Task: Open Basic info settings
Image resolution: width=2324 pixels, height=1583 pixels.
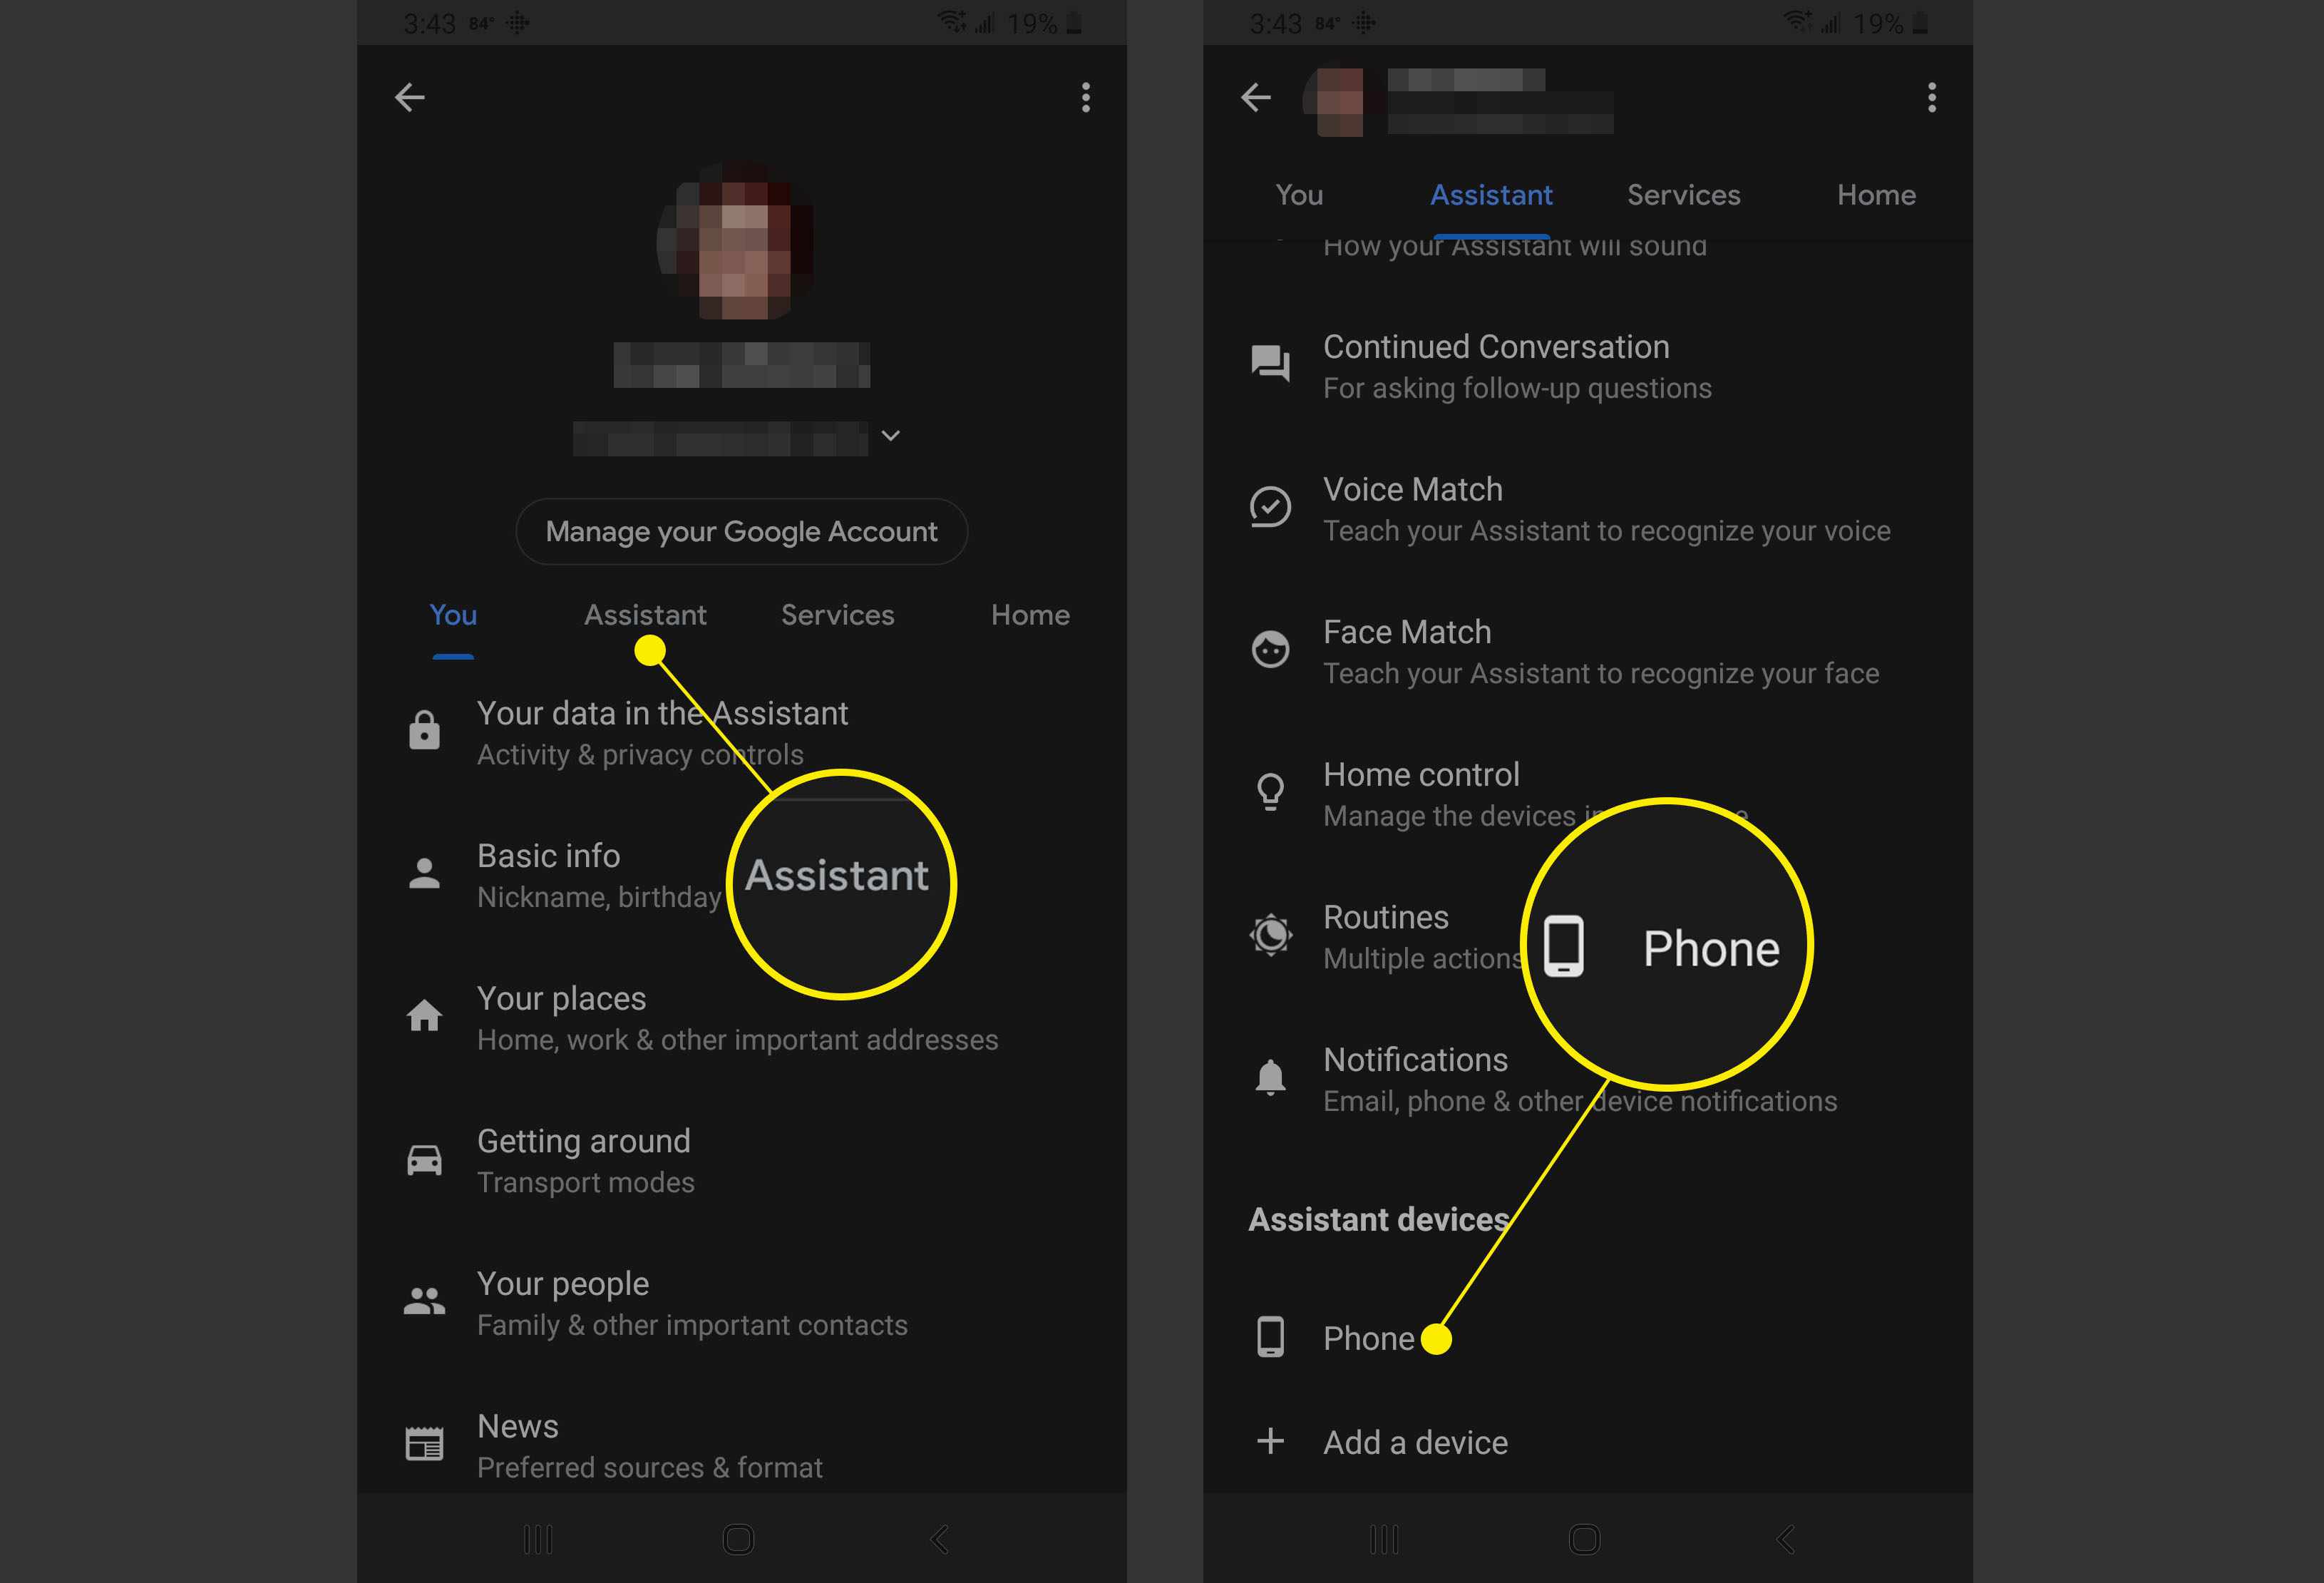Action: [x=741, y=875]
